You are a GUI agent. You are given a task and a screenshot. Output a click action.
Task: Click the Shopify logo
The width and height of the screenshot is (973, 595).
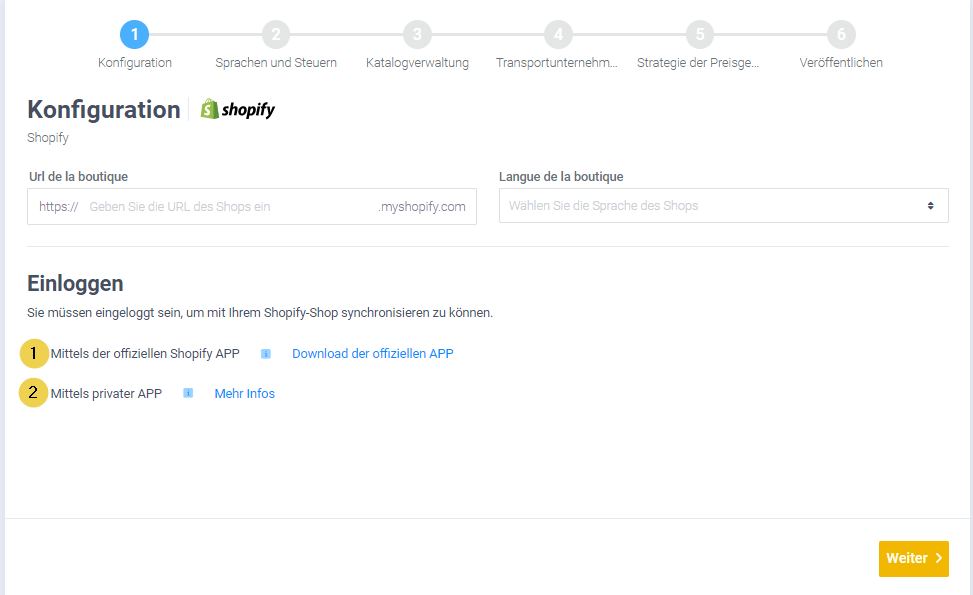coord(238,110)
